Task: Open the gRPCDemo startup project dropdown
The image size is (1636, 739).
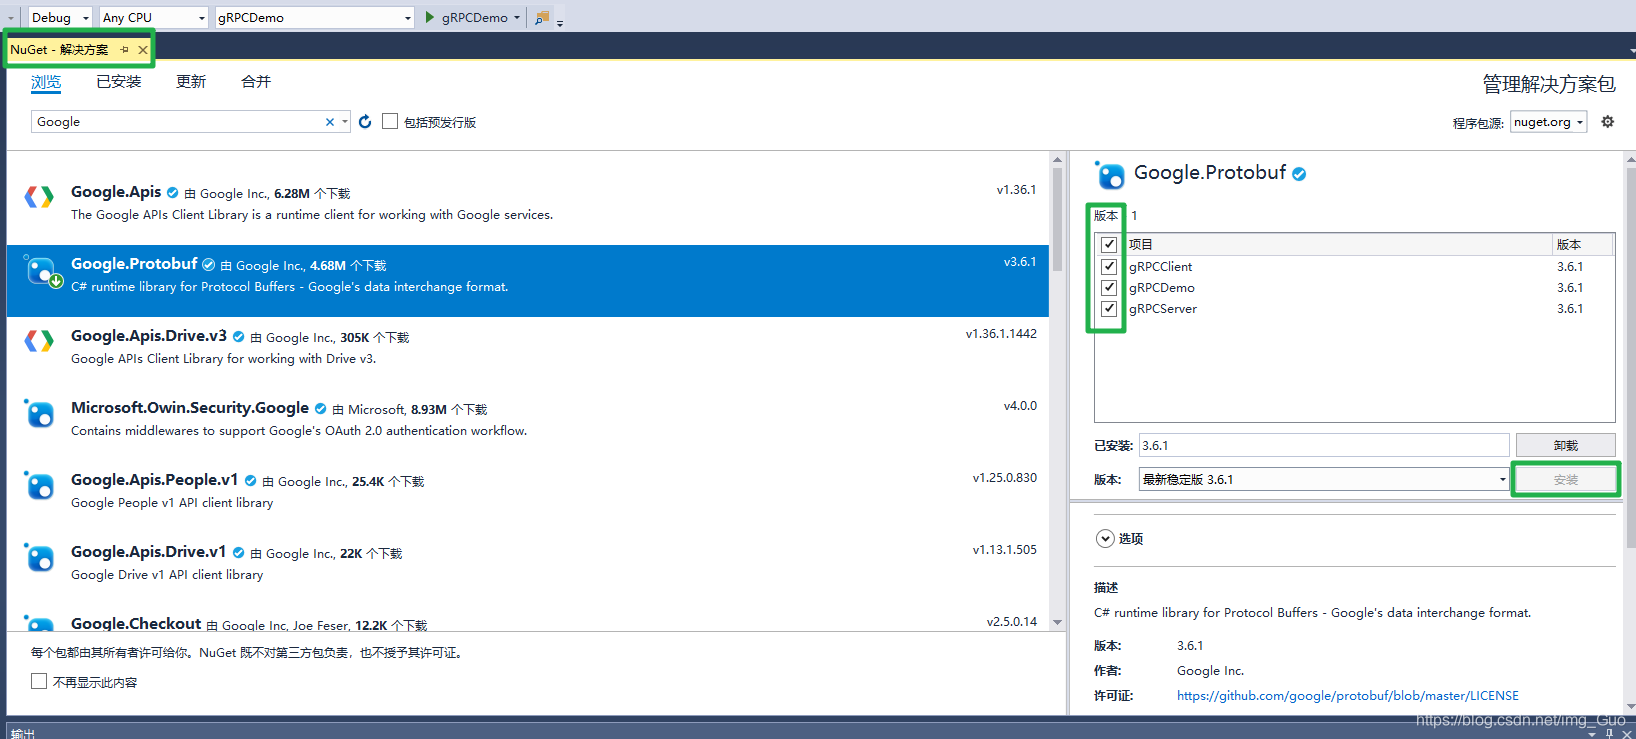Action: pos(314,17)
